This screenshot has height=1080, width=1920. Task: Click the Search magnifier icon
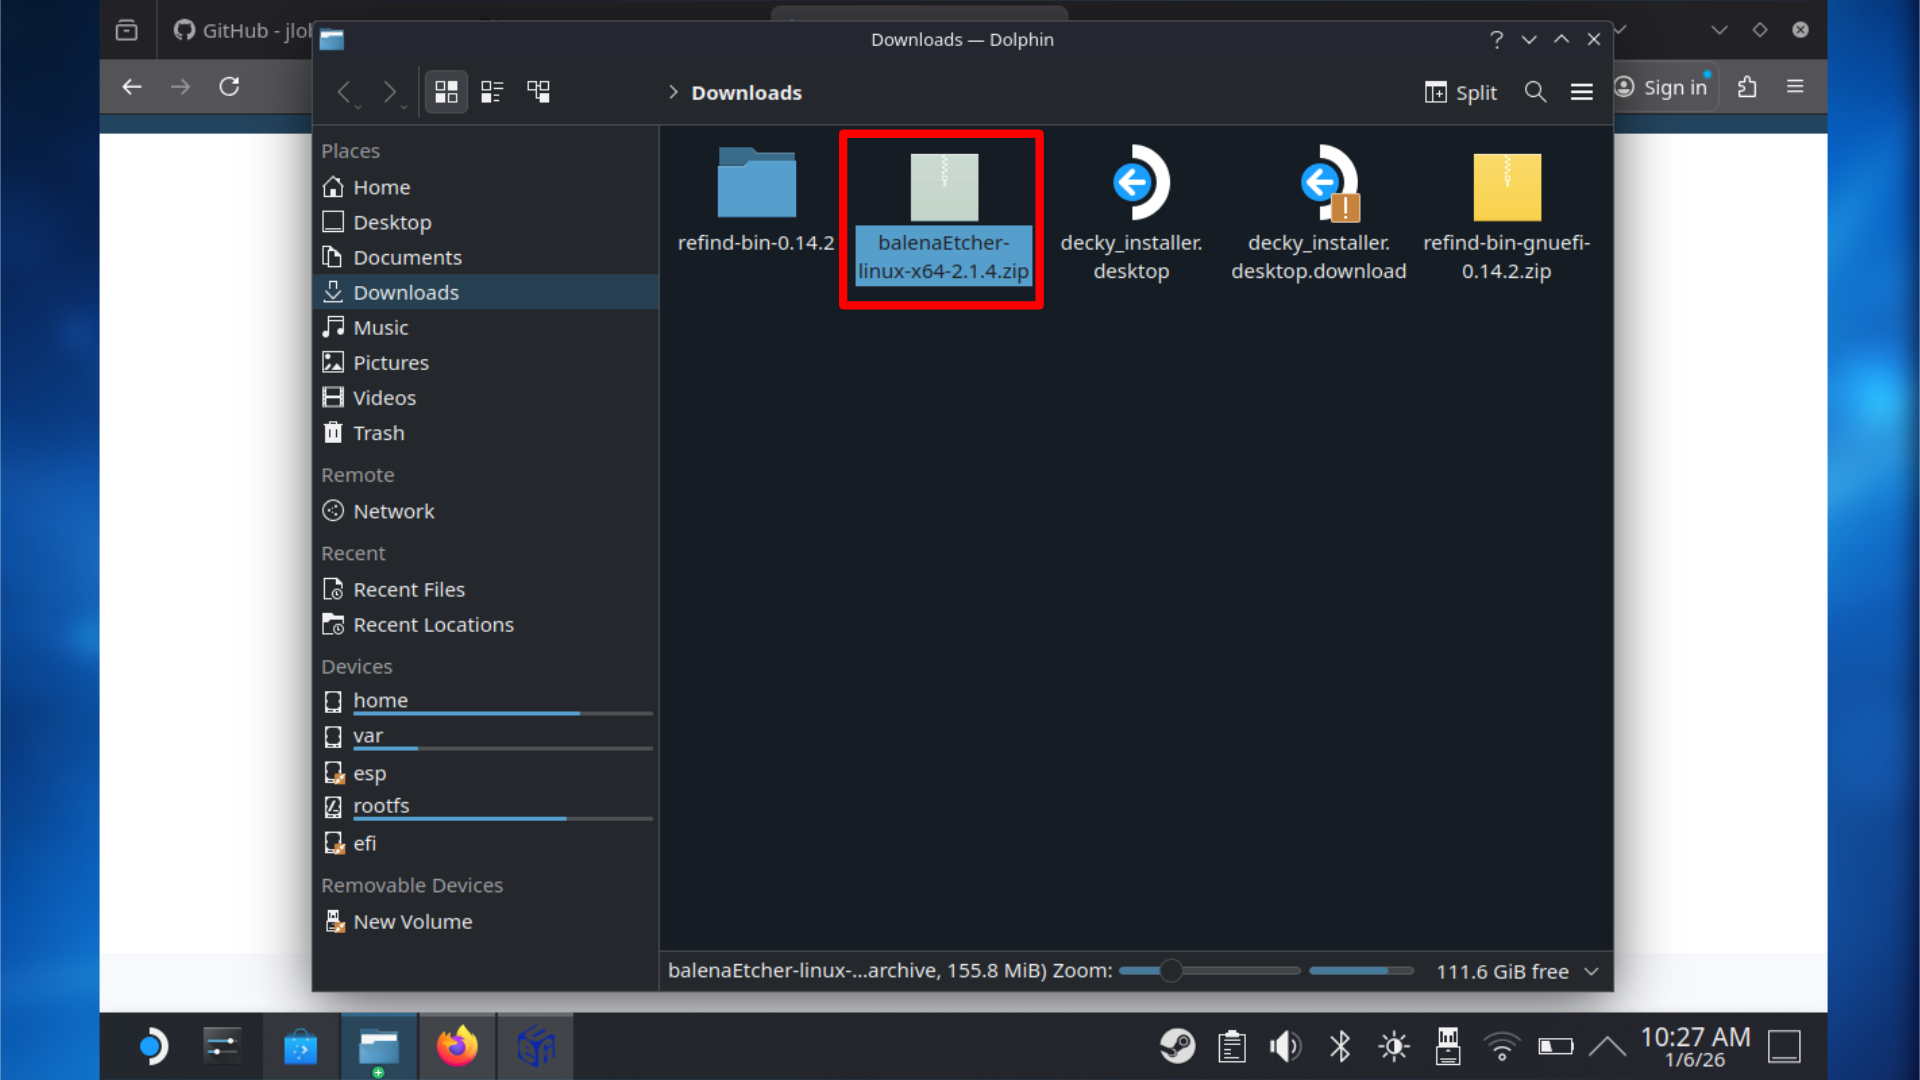(1535, 92)
